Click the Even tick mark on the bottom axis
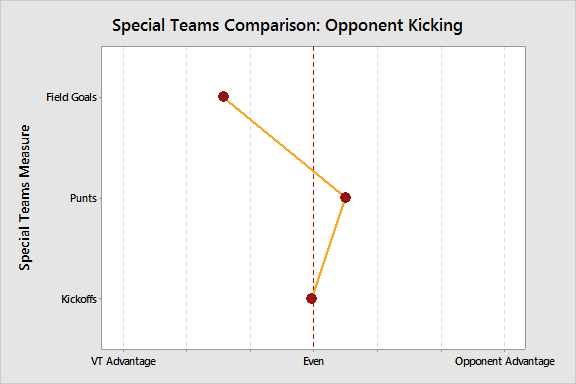This screenshot has width=576, height=384. [x=313, y=351]
